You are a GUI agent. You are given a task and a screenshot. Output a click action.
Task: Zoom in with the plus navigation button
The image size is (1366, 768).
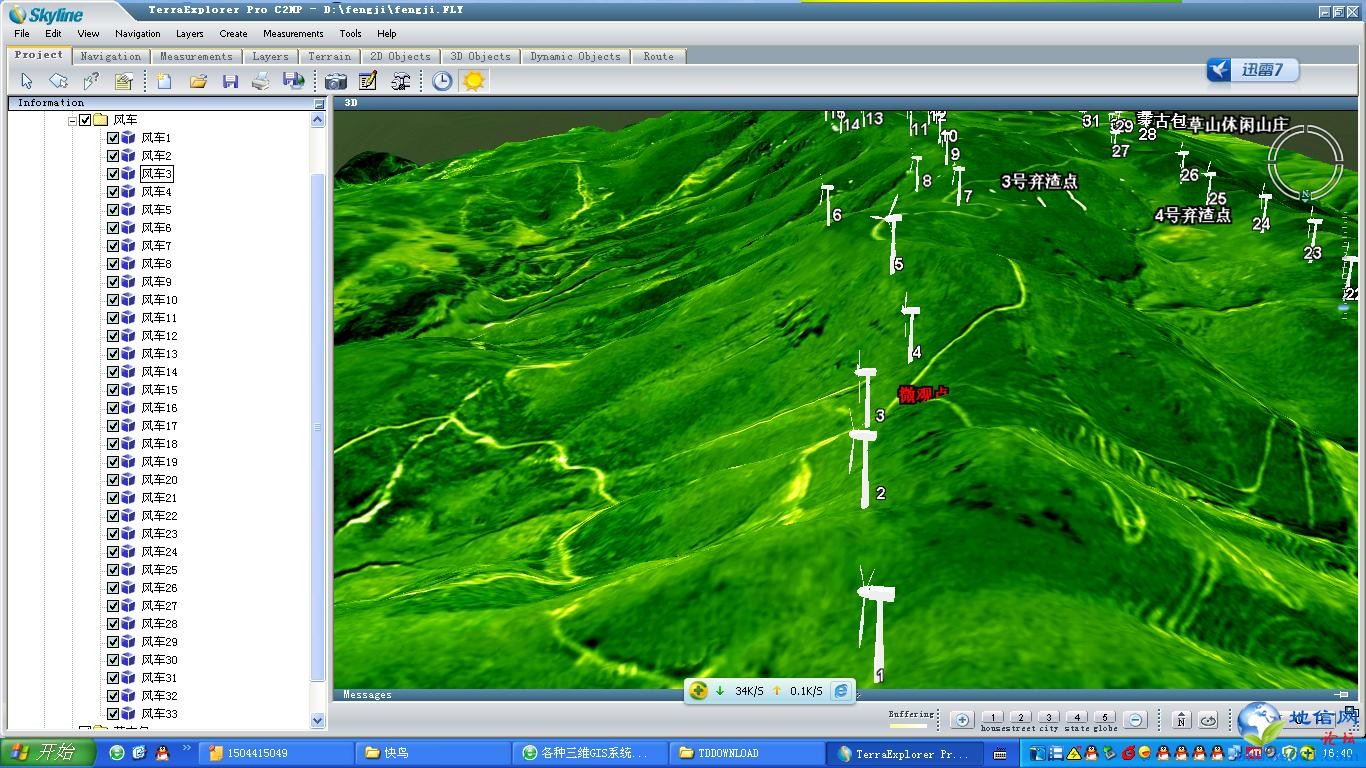pyautogui.click(x=962, y=719)
